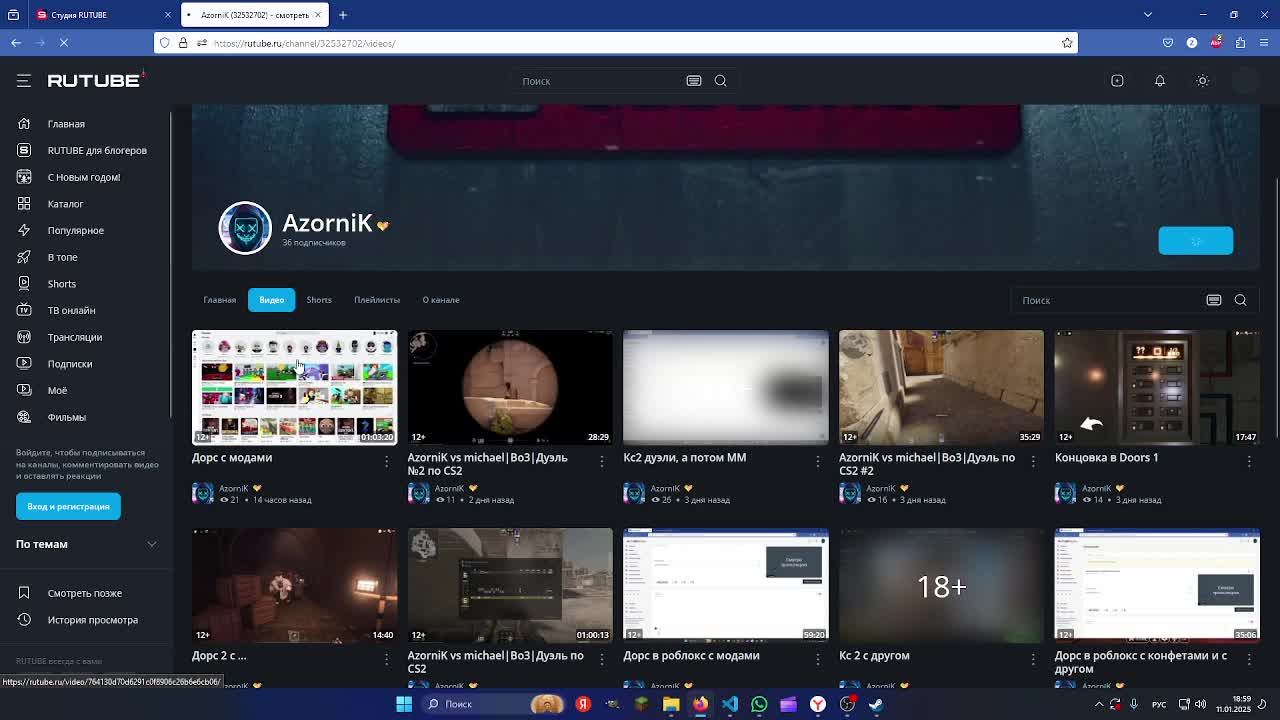
Task: Close the AzorniK browser tab
Action: point(318,15)
